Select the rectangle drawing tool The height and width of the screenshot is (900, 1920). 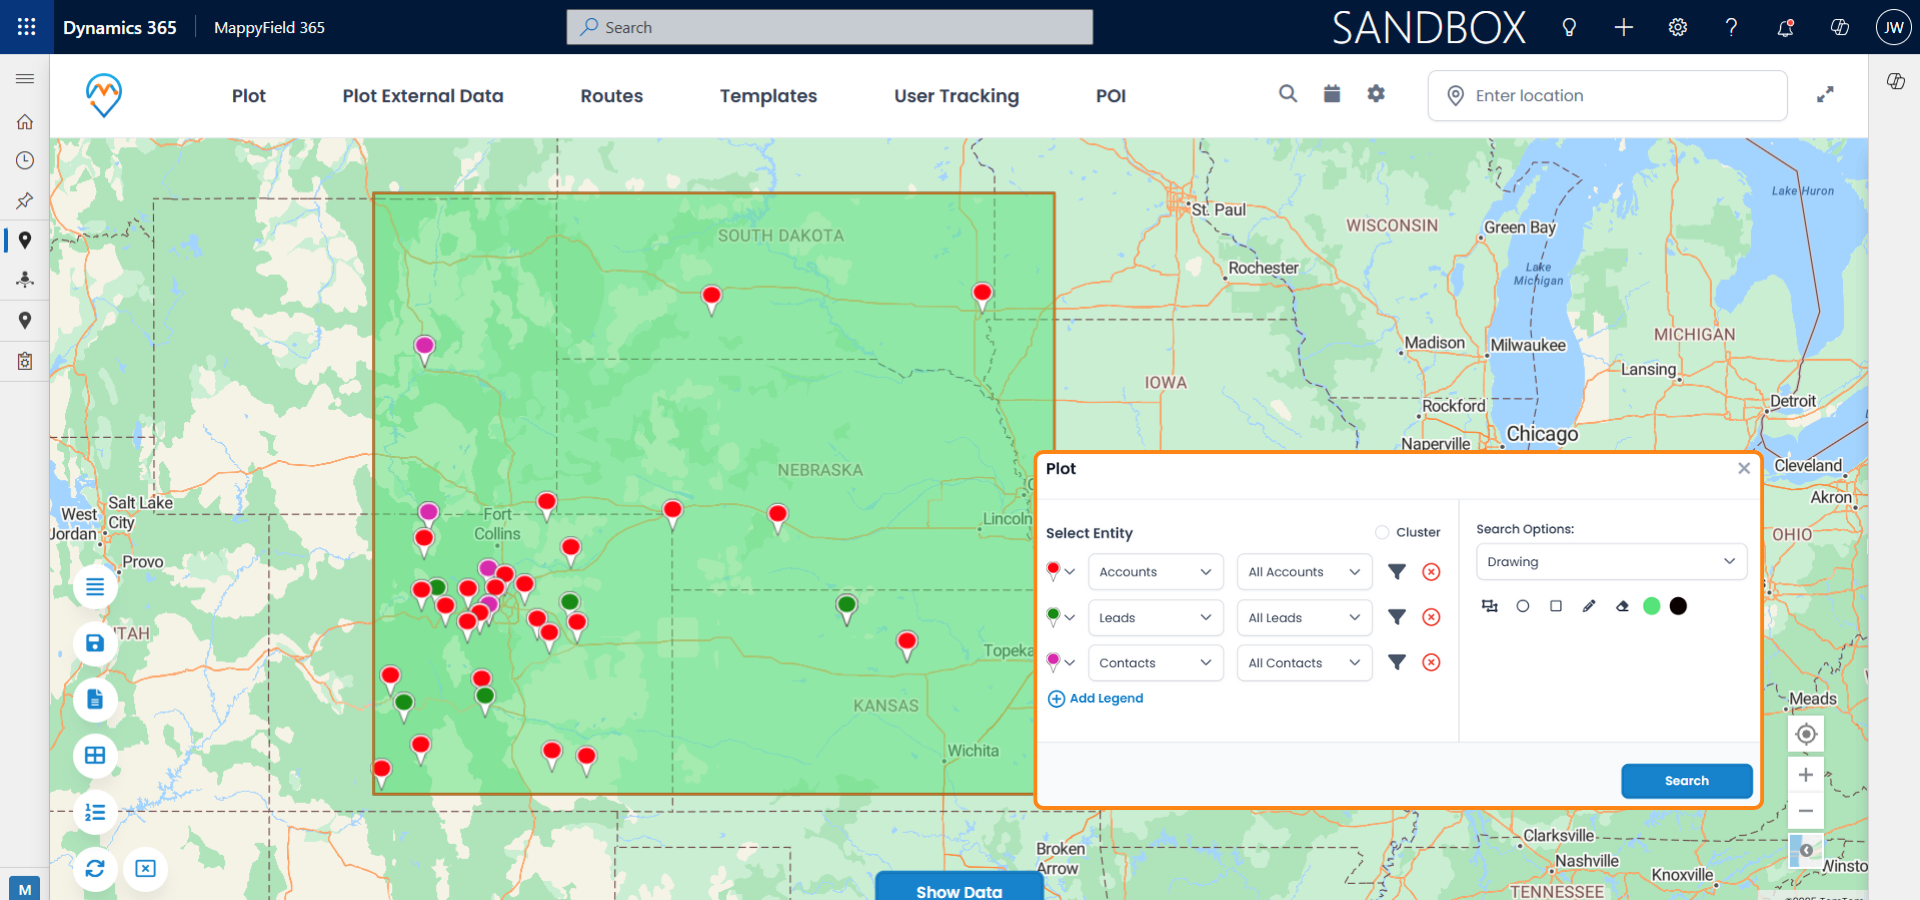point(1555,606)
